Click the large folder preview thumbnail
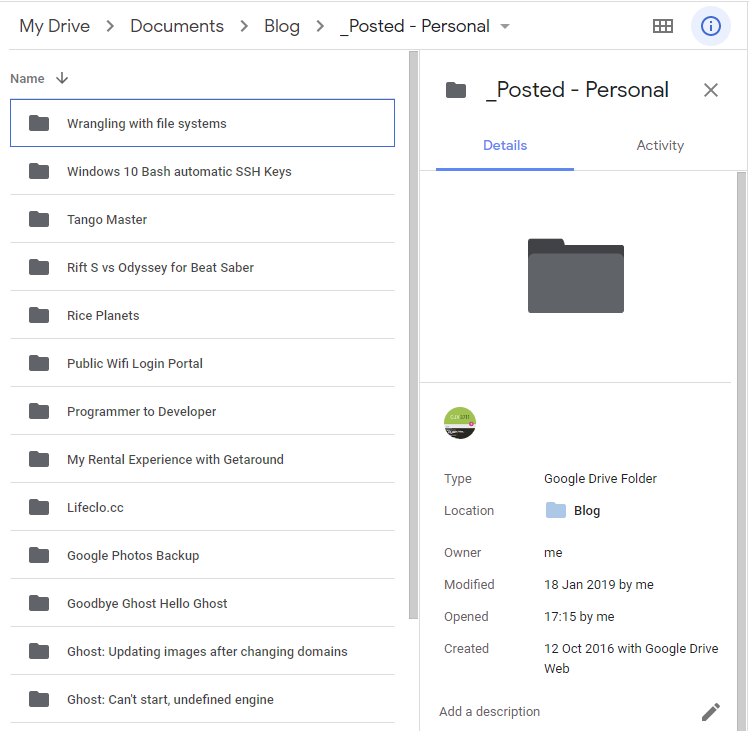 point(576,276)
